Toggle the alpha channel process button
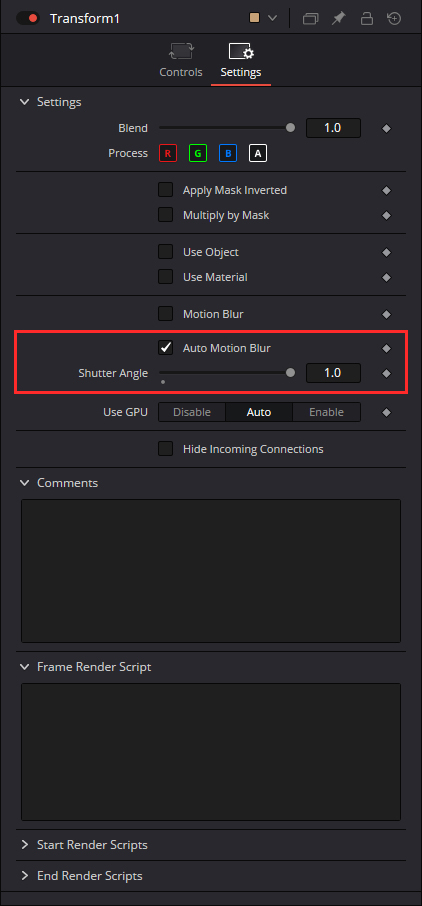This screenshot has height=906, width=422. pyautogui.click(x=258, y=154)
